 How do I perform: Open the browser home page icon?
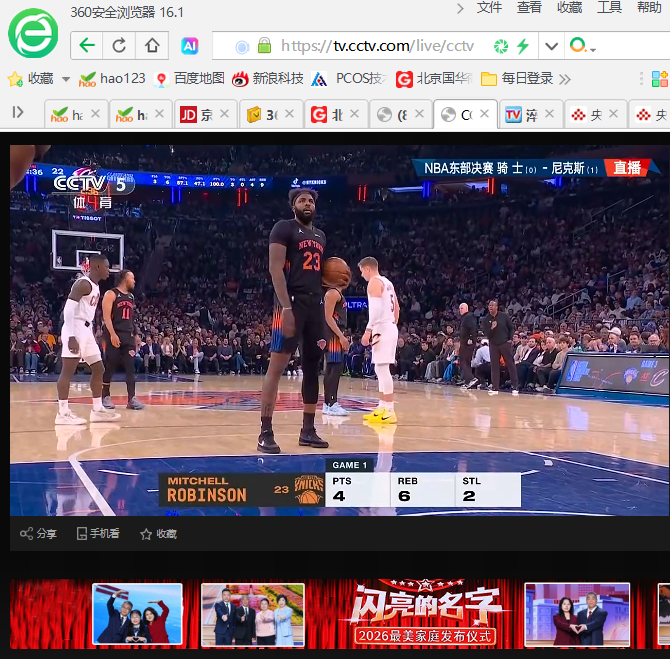pos(152,45)
